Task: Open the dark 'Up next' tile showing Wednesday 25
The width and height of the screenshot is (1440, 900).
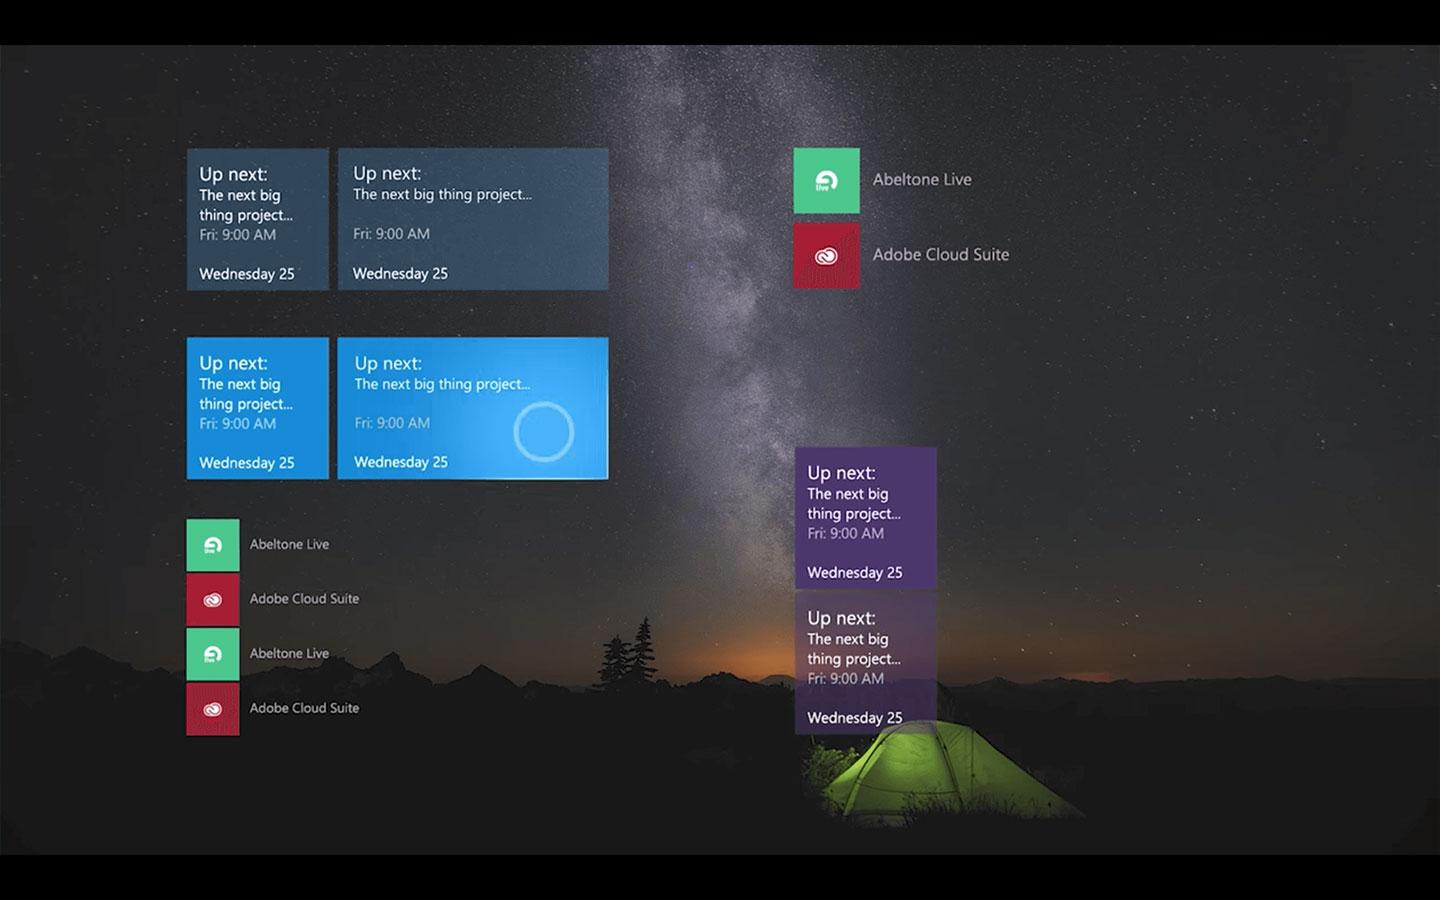Action: tap(256, 218)
